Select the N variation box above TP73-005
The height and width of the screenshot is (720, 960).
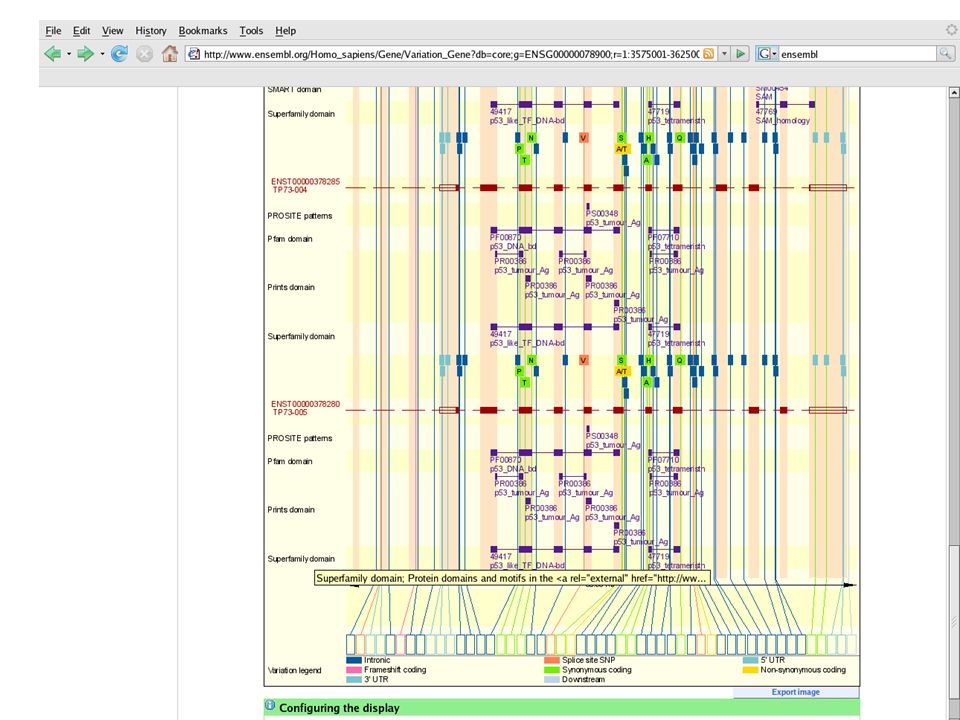(x=531, y=360)
